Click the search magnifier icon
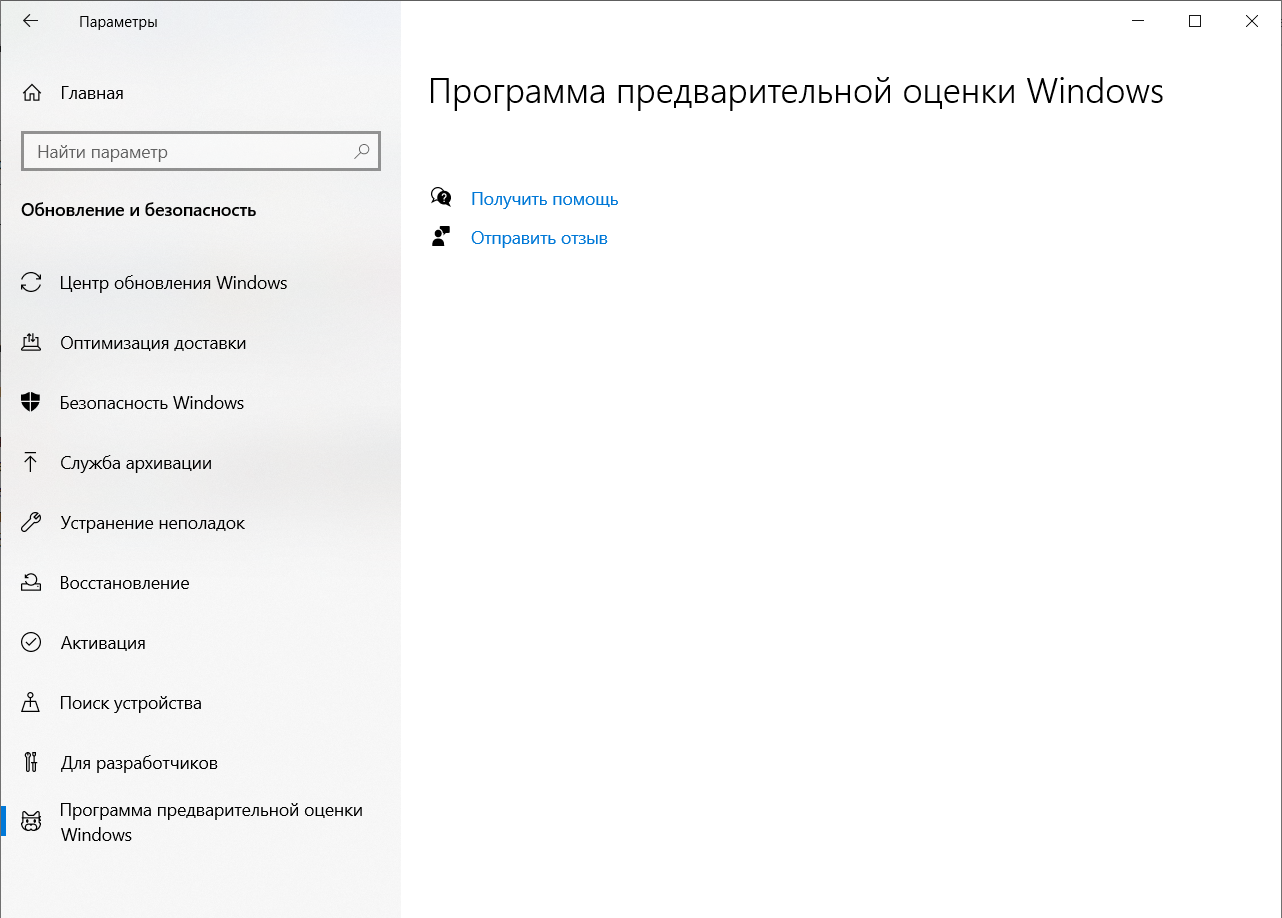The width and height of the screenshot is (1282, 918). click(x=362, y=152)
